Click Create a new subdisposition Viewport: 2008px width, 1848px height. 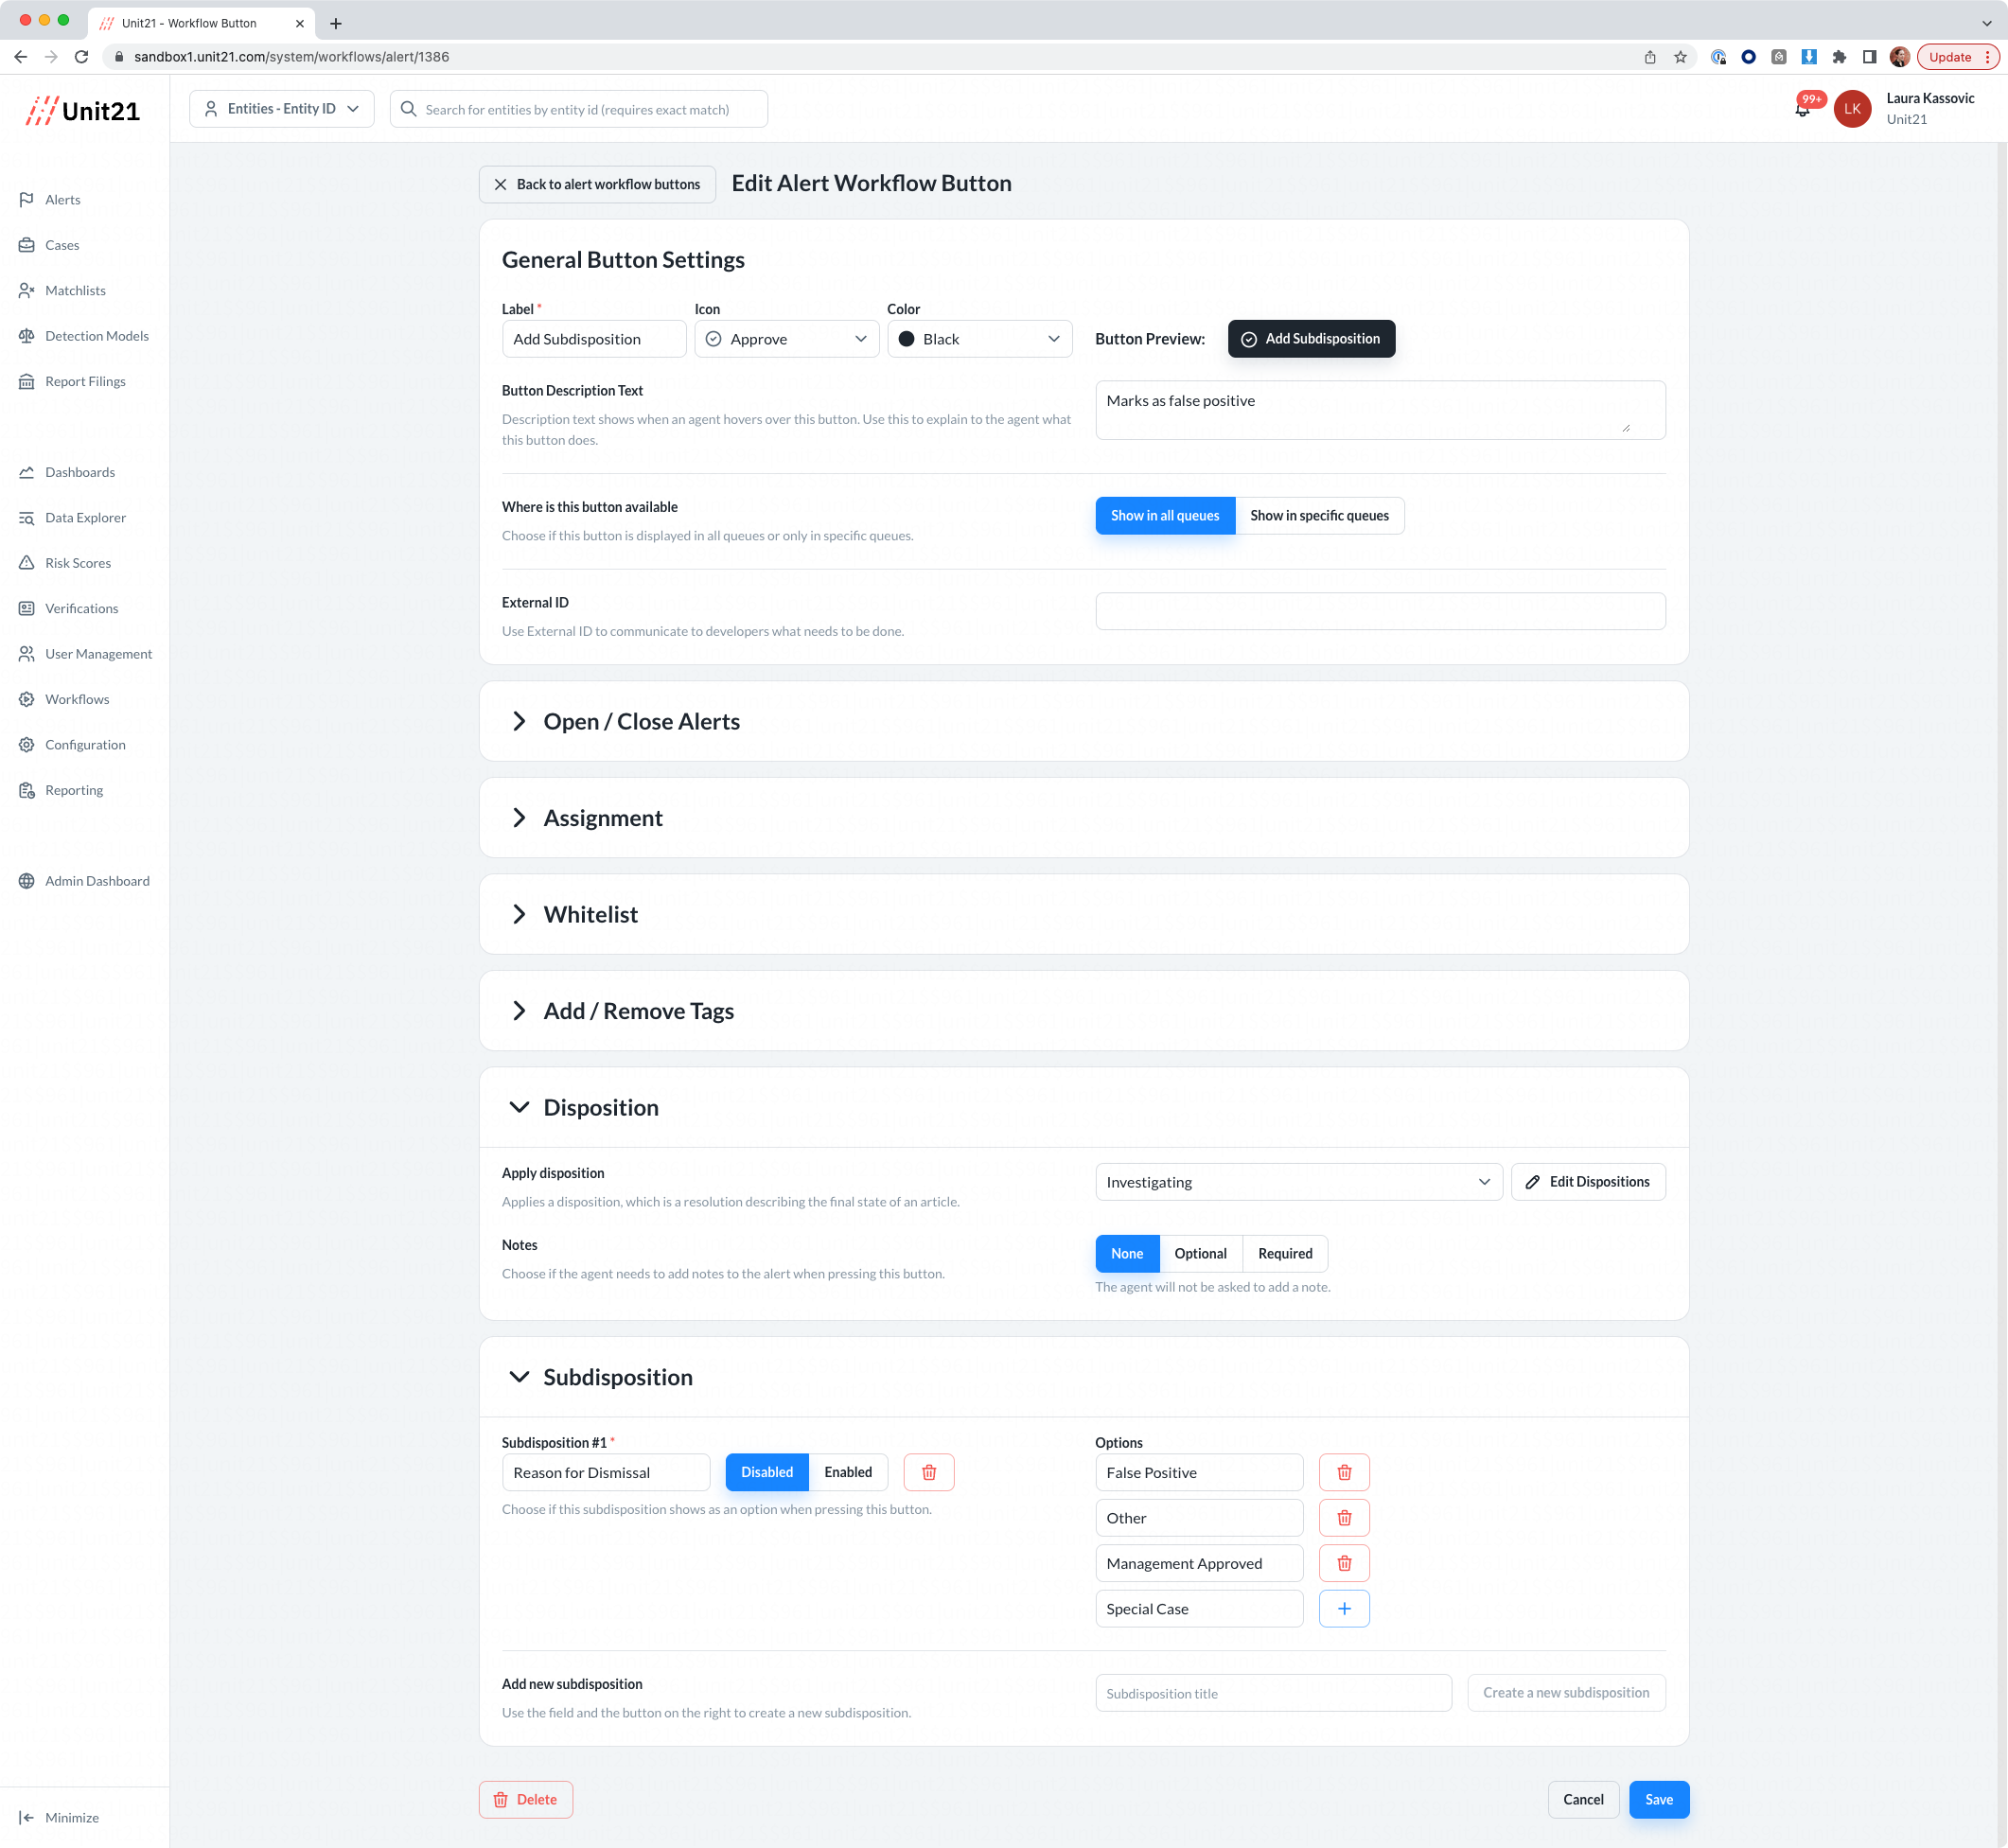1566,1693
